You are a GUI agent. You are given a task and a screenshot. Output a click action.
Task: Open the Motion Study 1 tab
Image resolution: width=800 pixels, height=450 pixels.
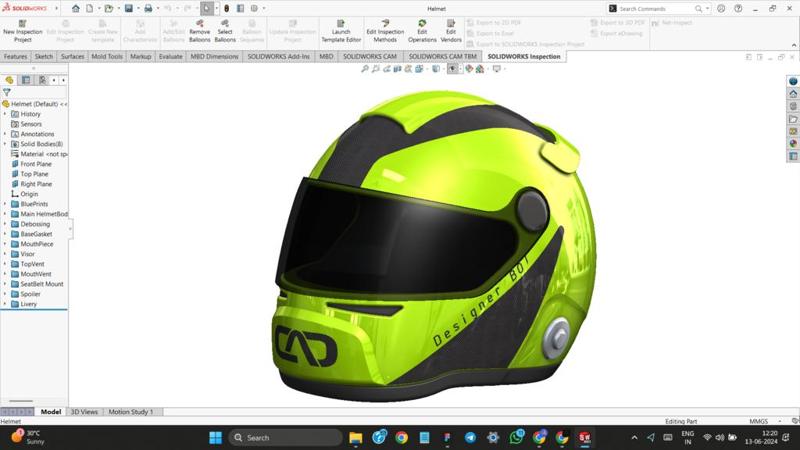pos(131,412)
